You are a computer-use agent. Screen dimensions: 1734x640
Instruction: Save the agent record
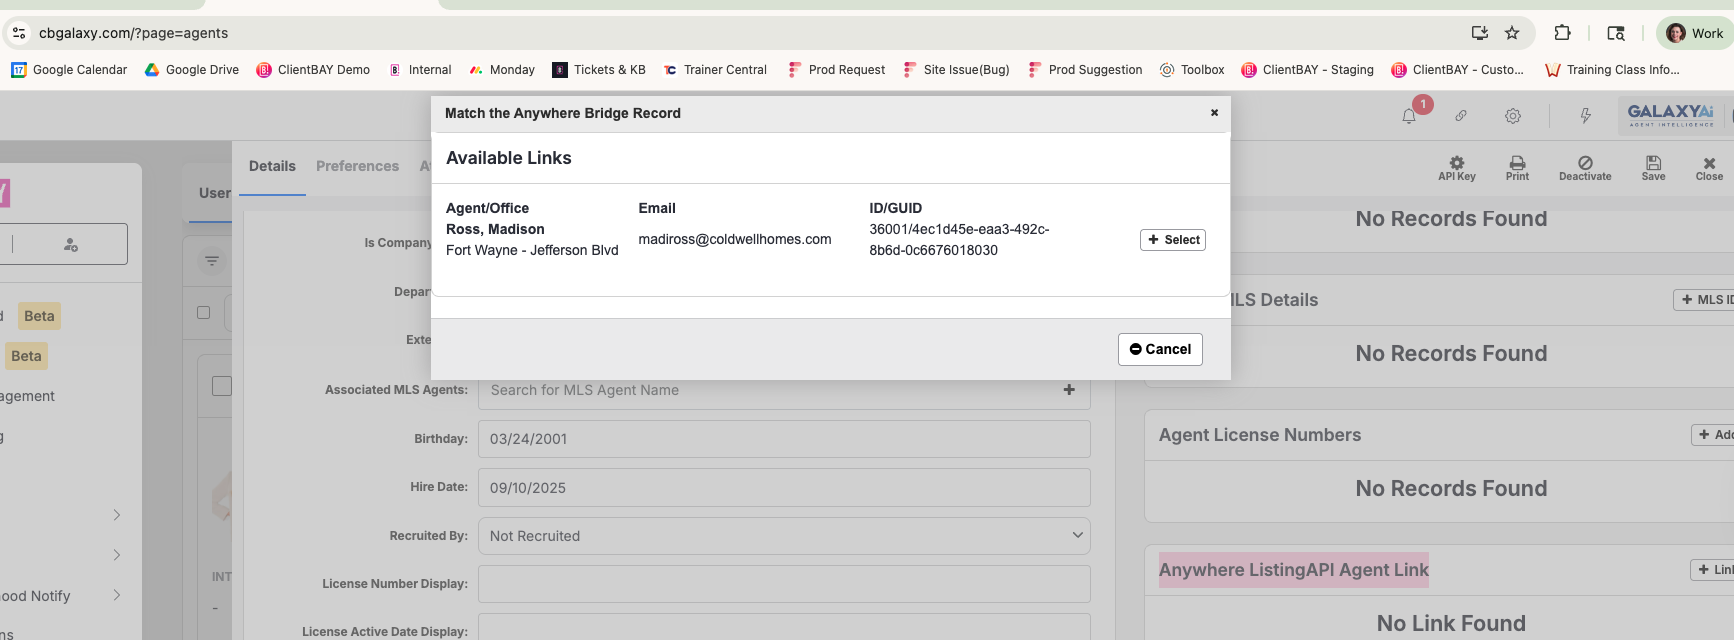point(1653,168)
